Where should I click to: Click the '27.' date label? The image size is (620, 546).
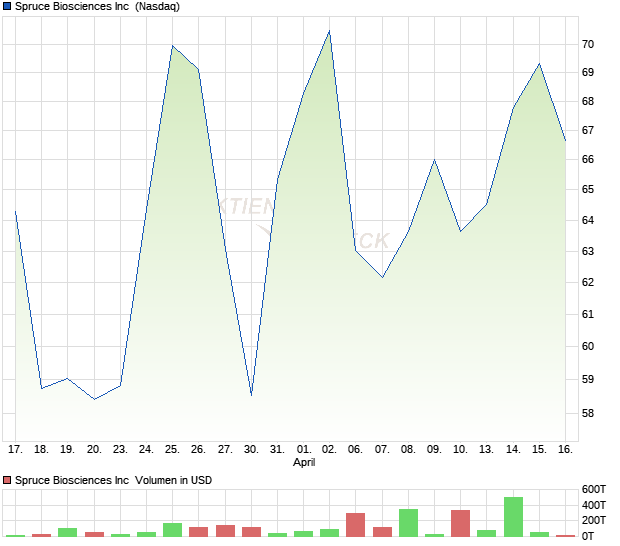225,450
